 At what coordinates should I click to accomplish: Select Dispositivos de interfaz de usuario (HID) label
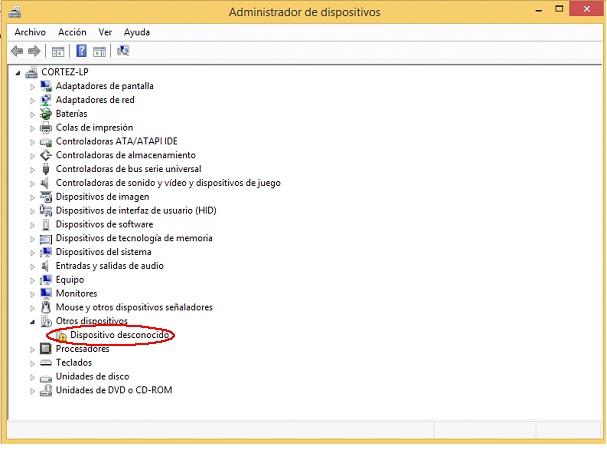tap(136, 211)
